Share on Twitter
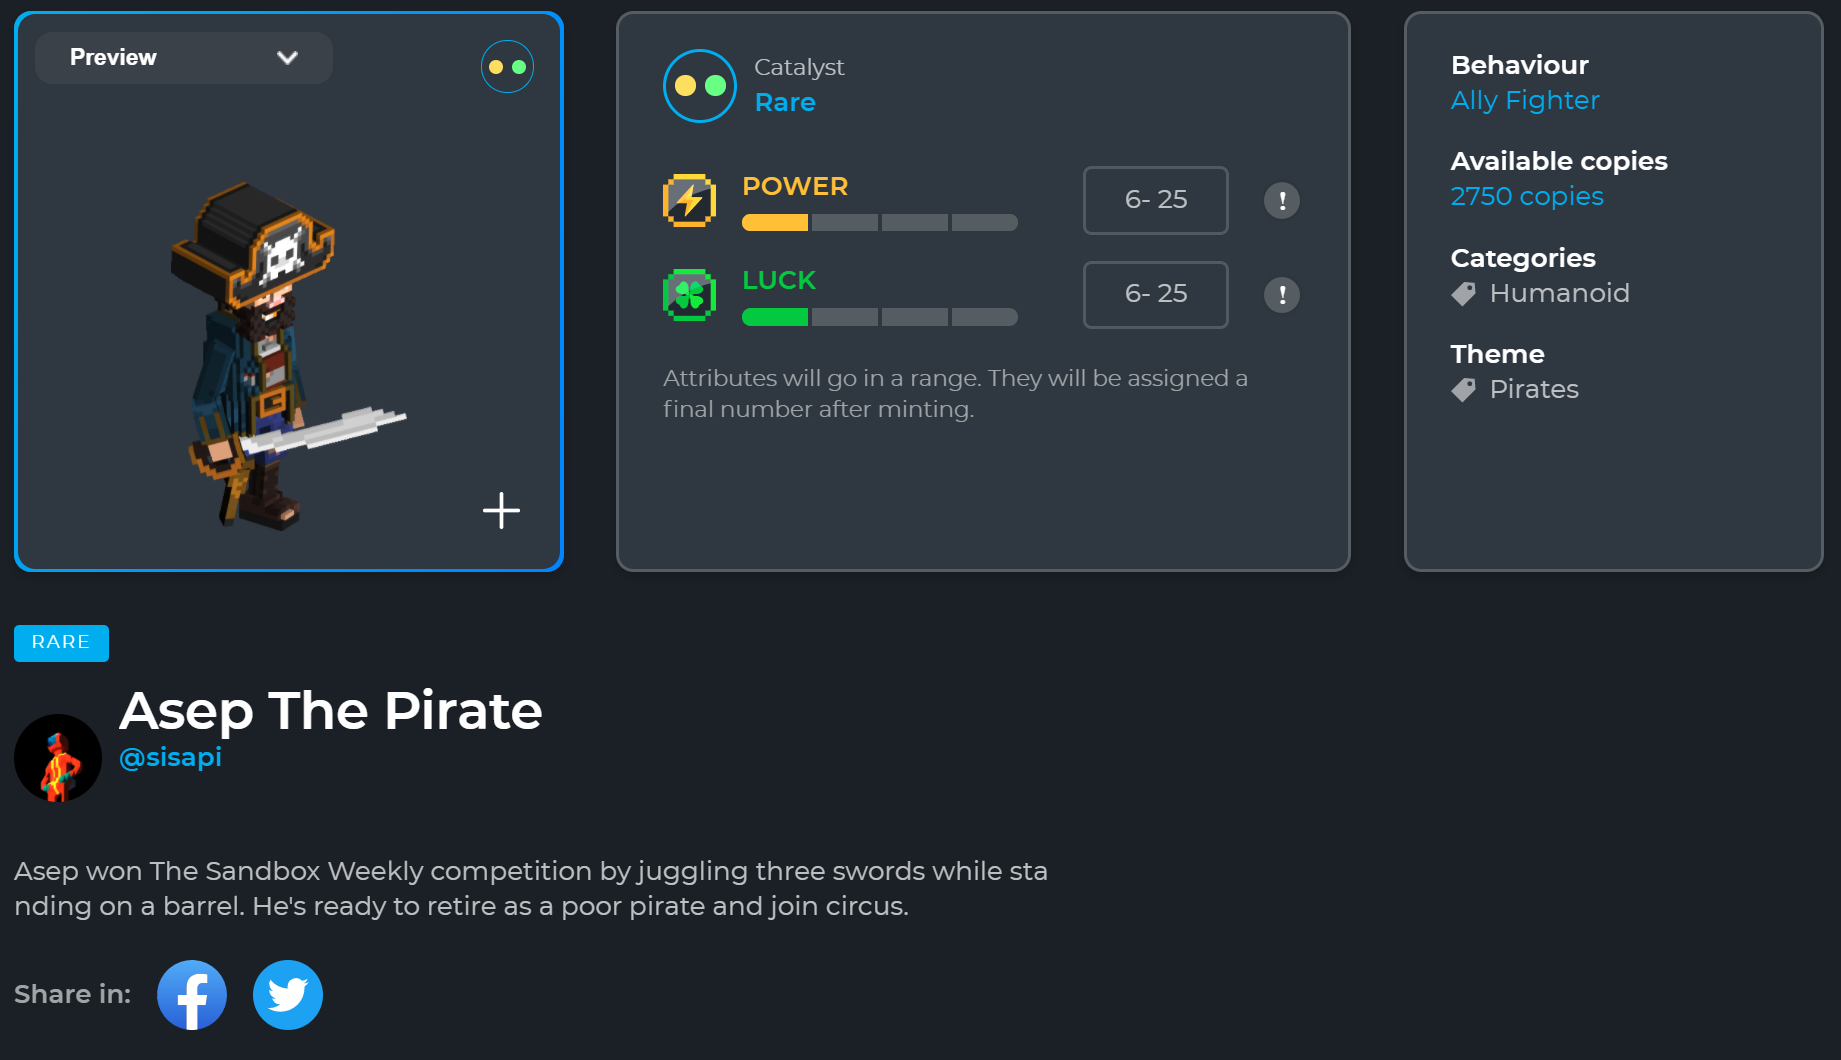1841x1060 pixels. click(288, 995)
